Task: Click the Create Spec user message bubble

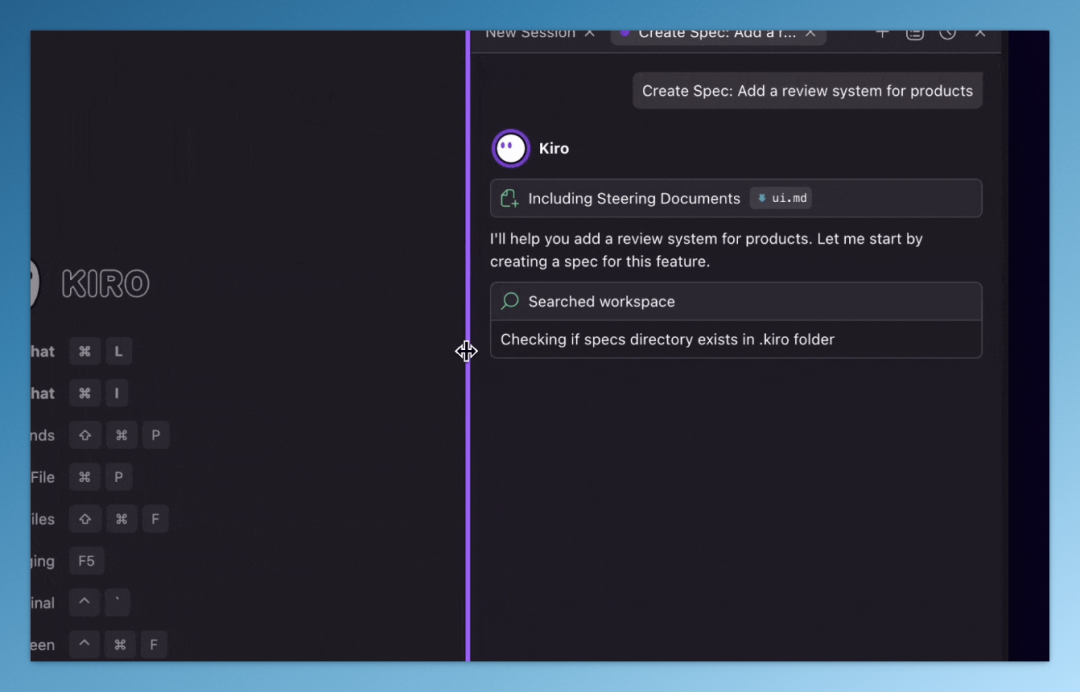Action: click(807, 91)
